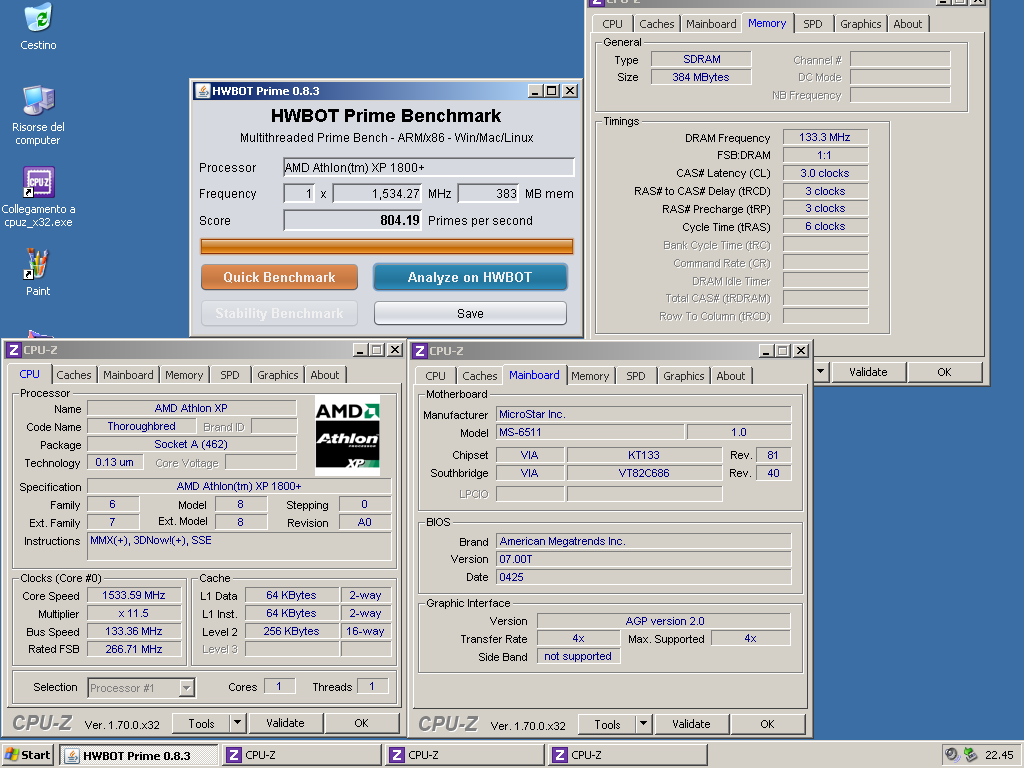This screenshot has width=1024, height=768.
Task: Click the Z icon in Mainboard CPU-Z window title
Action: pyautogui.click(x=420, y=351)
